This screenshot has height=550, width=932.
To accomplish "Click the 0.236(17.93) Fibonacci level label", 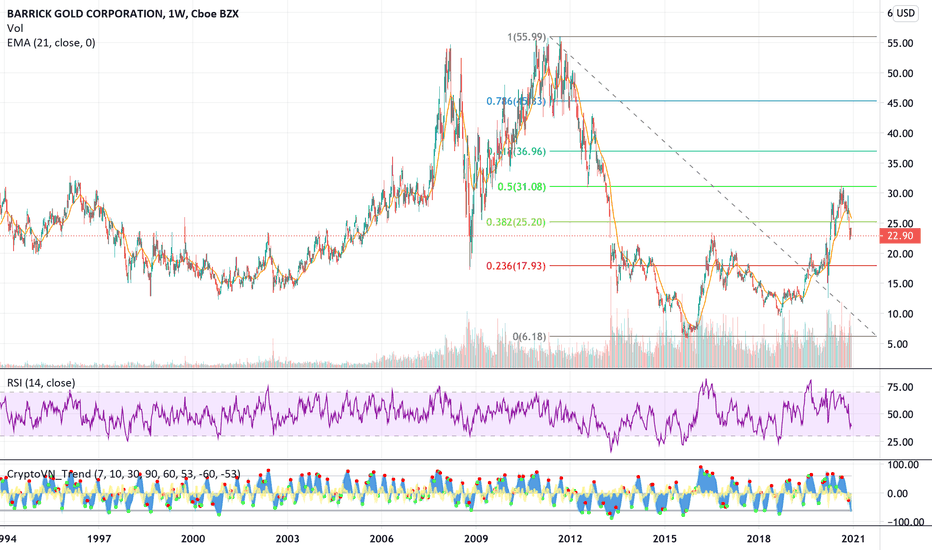I will (x=516, y=266).
